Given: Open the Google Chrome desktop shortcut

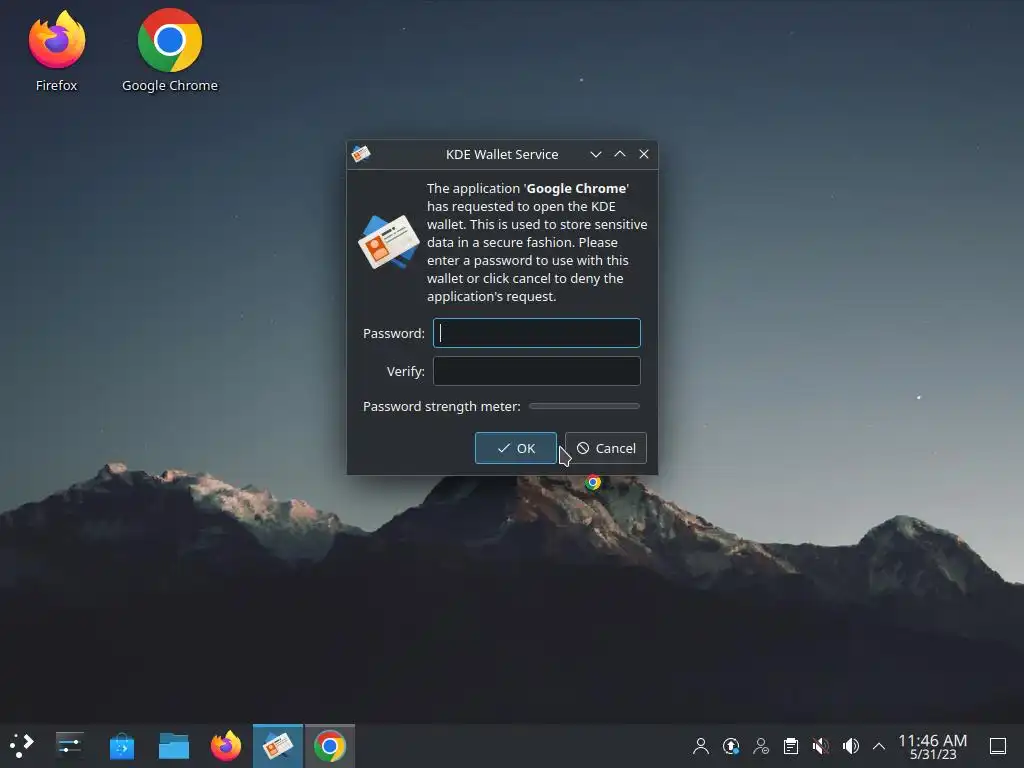Looking at the screenshot, I should [x=170, y=51].
